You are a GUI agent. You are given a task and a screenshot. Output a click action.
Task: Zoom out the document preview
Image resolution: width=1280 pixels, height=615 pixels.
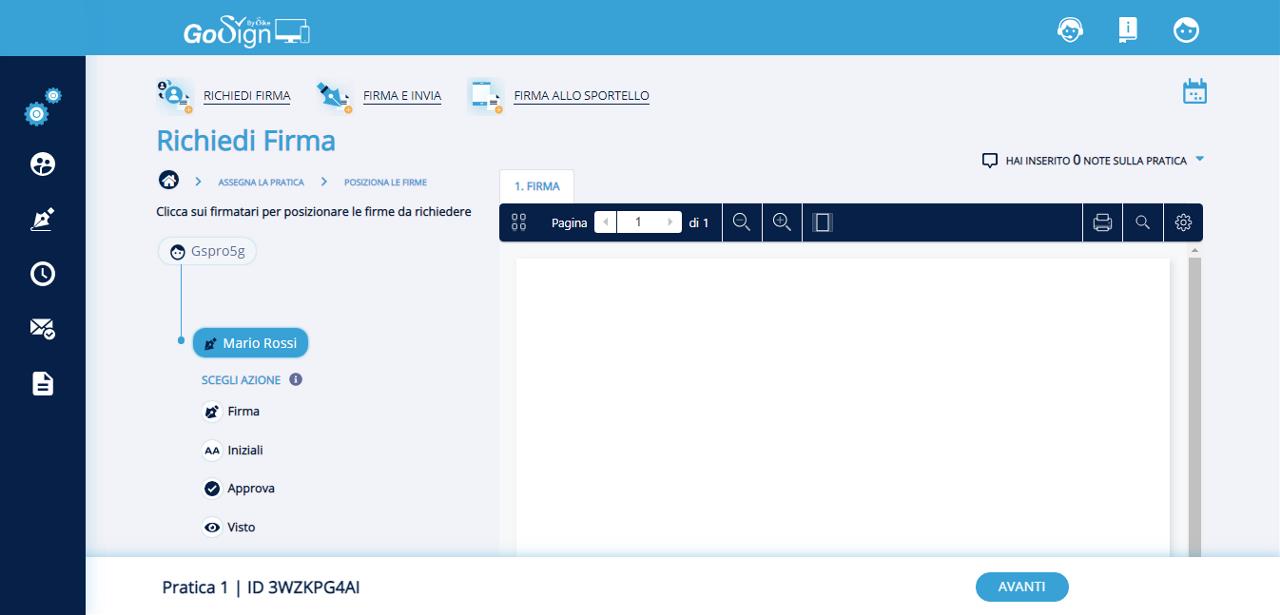pos(741,223)
